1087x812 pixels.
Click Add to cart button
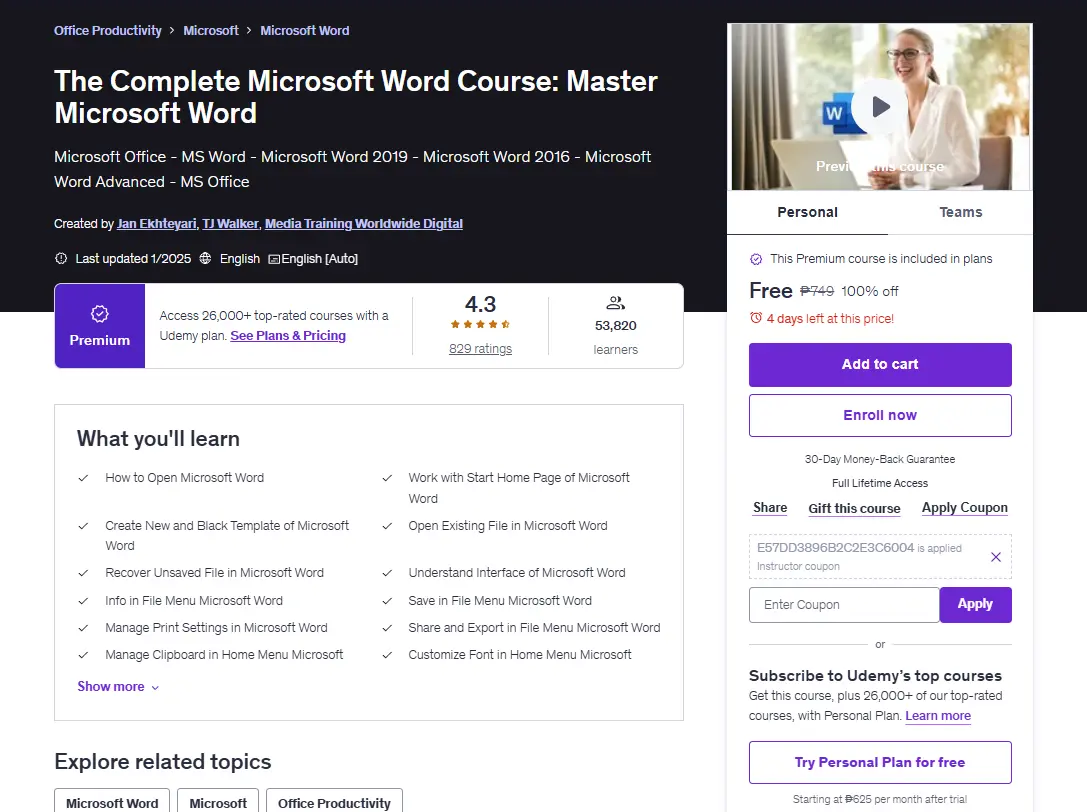880,365
